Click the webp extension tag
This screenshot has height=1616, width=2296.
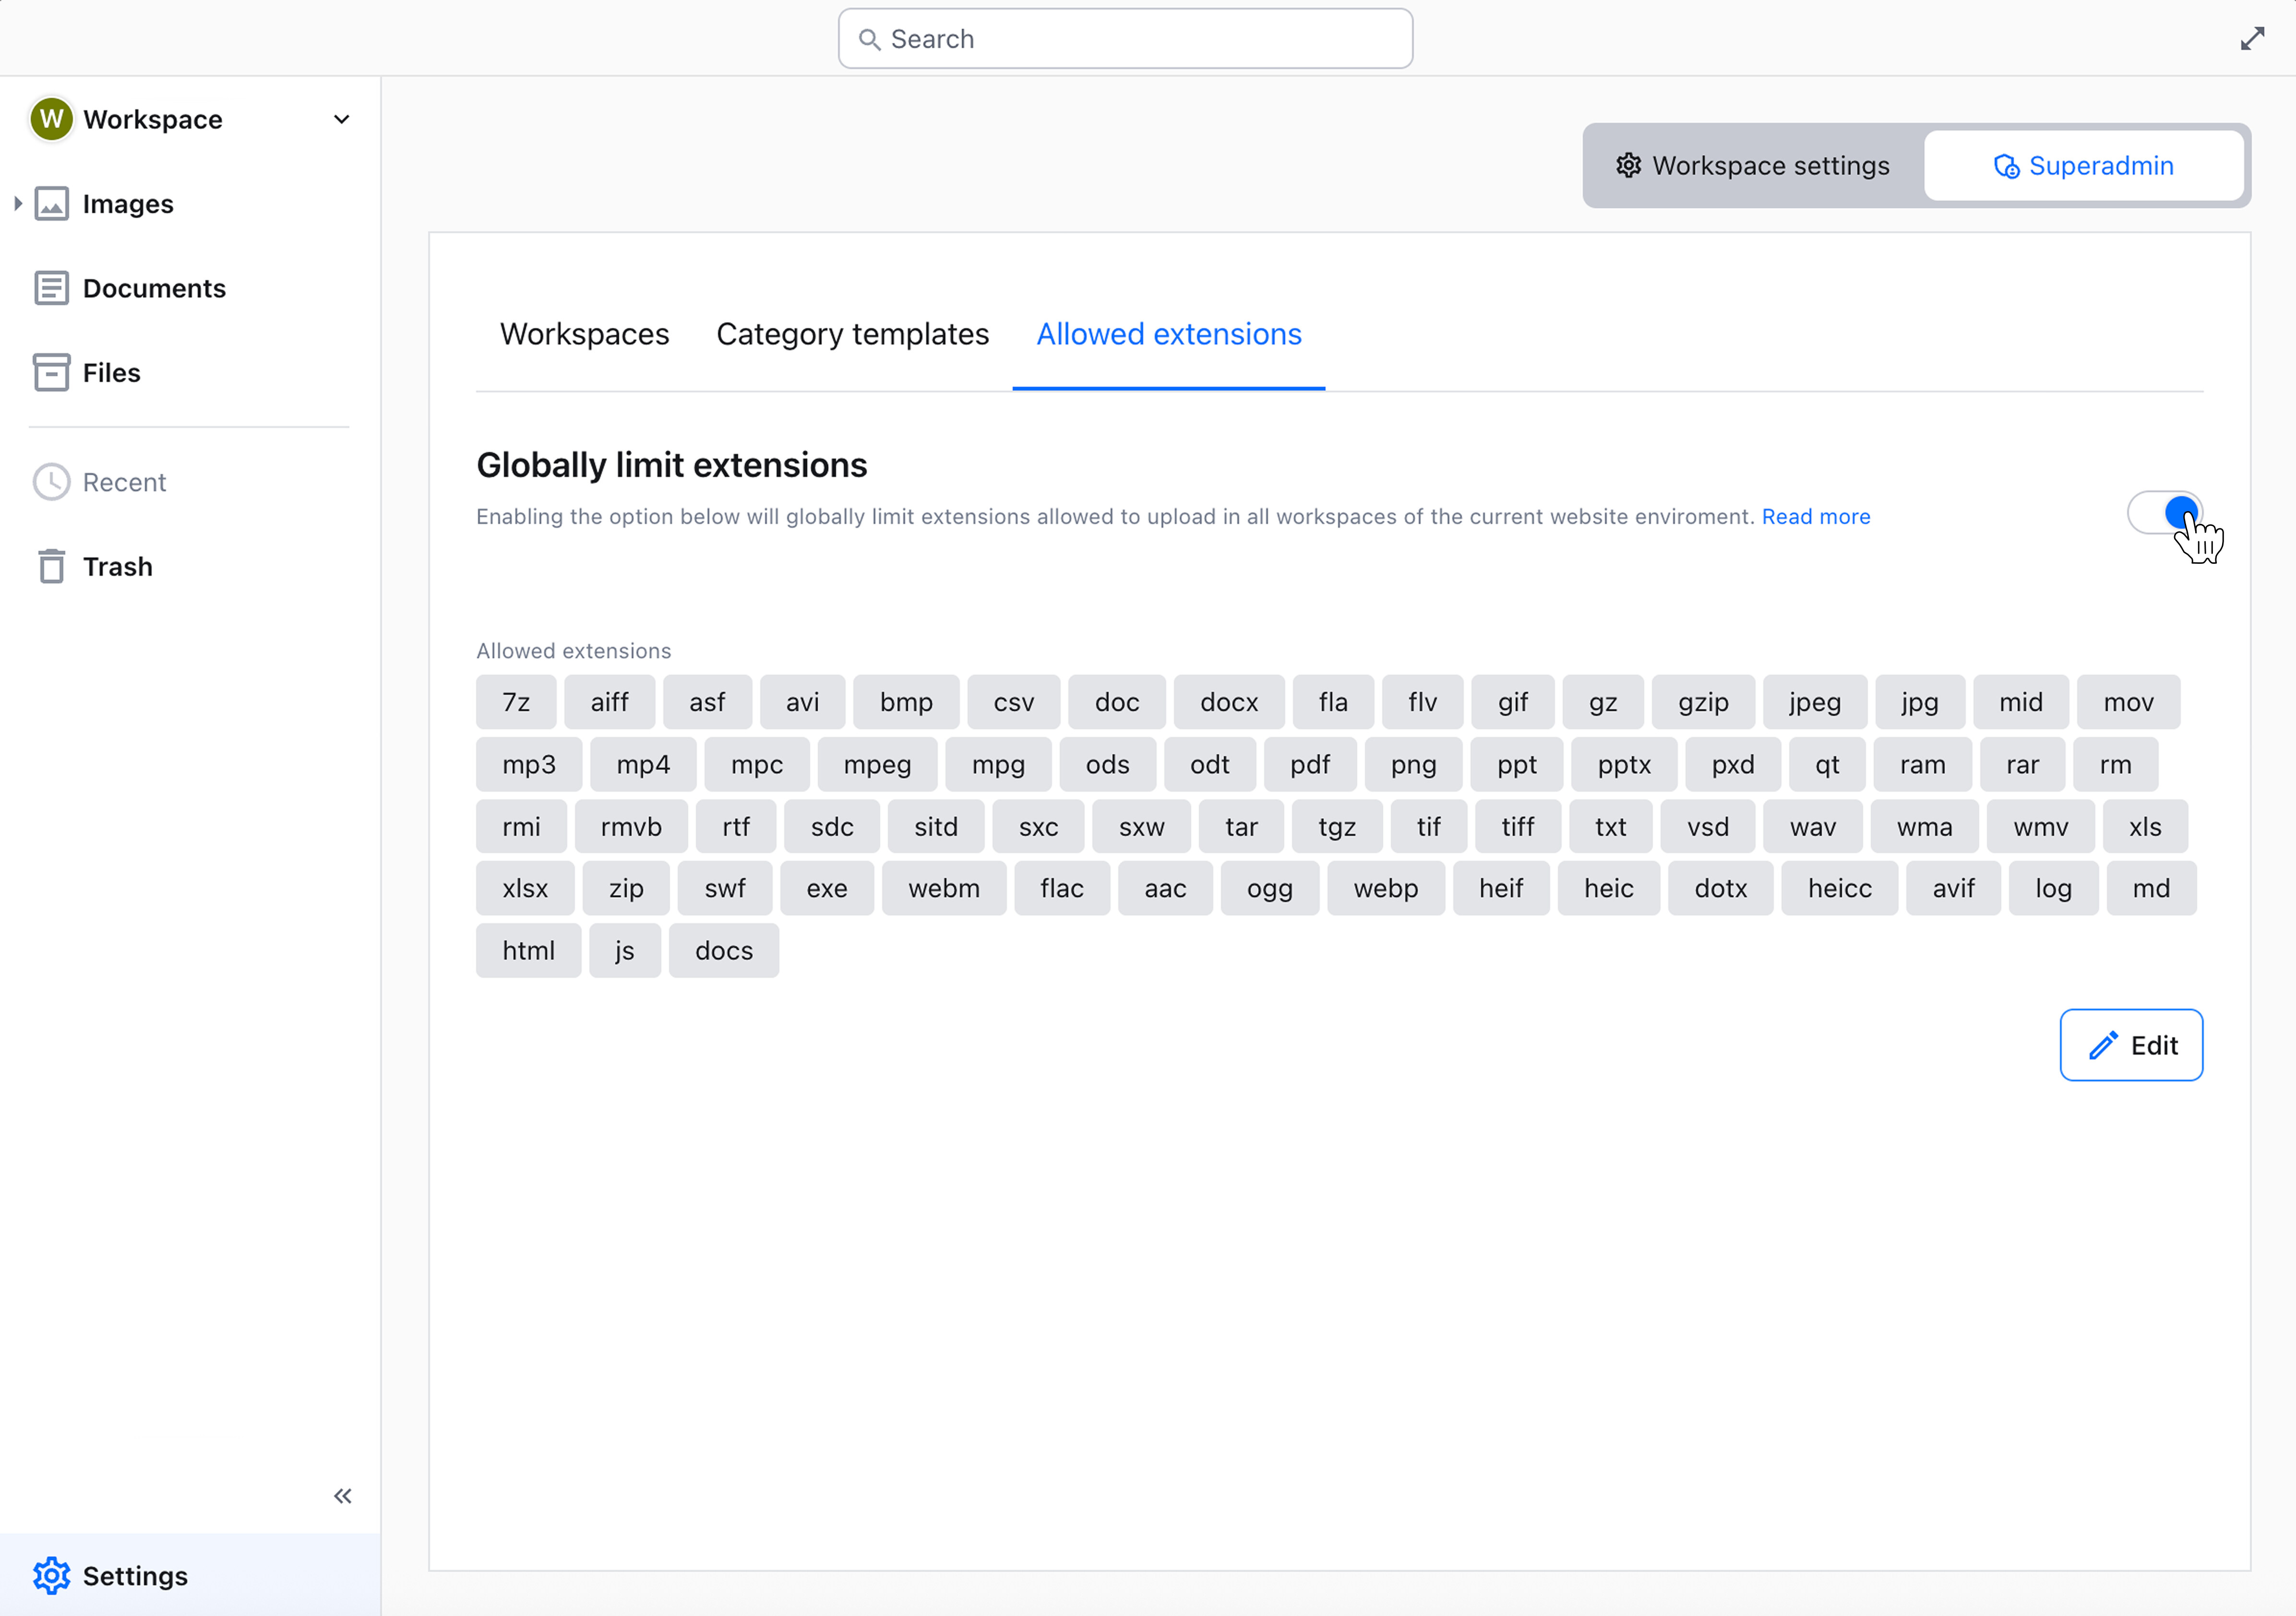(1385, 888)
